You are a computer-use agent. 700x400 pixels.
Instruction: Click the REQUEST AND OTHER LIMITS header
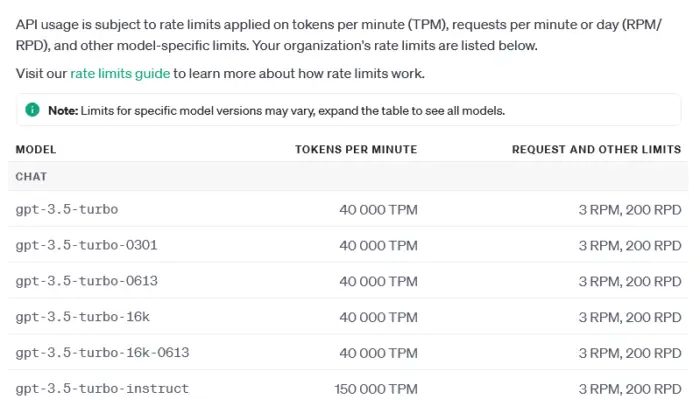pos(596,149)
